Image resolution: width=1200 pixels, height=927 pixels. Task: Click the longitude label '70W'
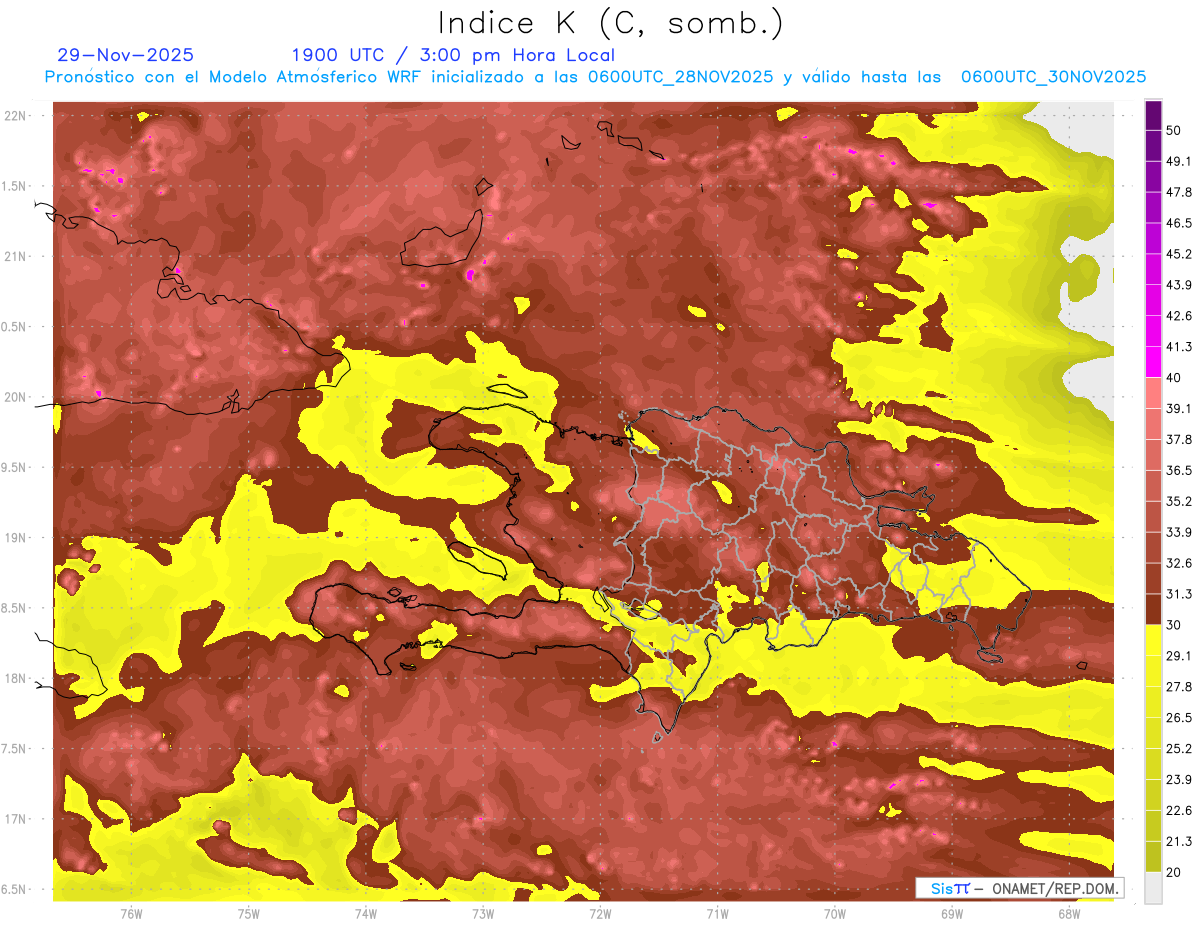pyautogui.click(x=835, y=914)
